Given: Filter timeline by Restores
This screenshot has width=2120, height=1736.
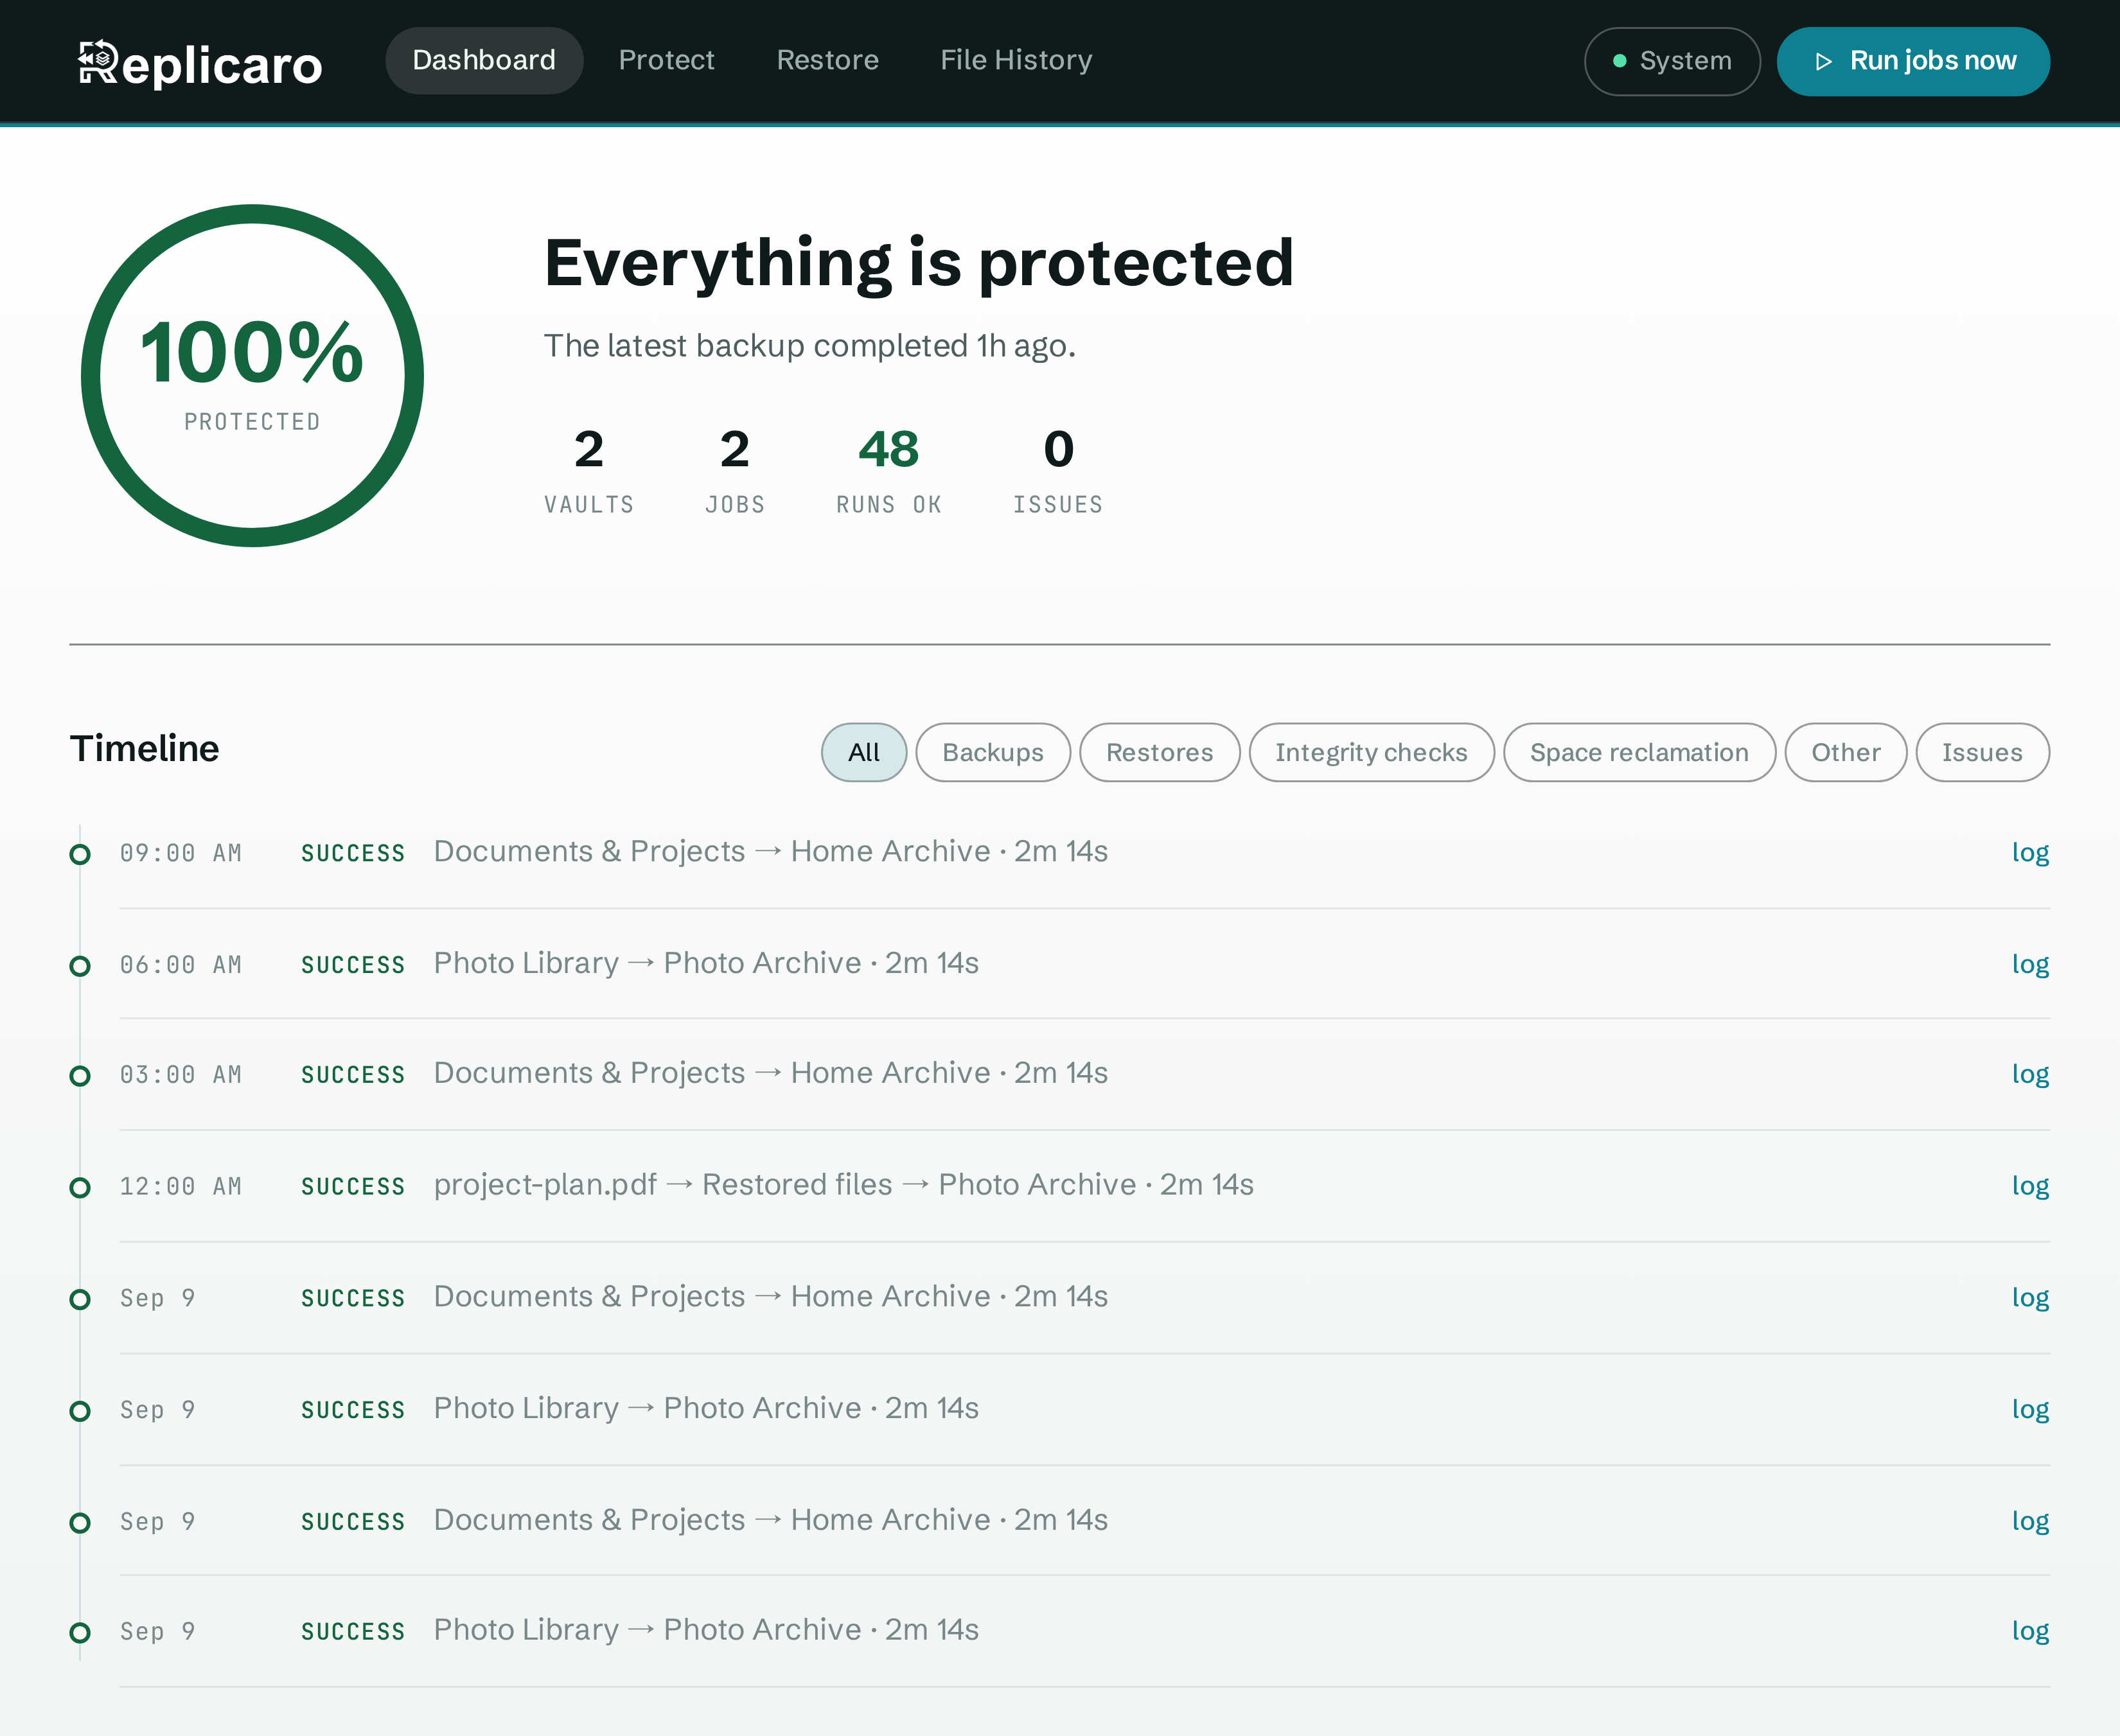Looking at the screenshot, I should click(x=1159, y=752).
